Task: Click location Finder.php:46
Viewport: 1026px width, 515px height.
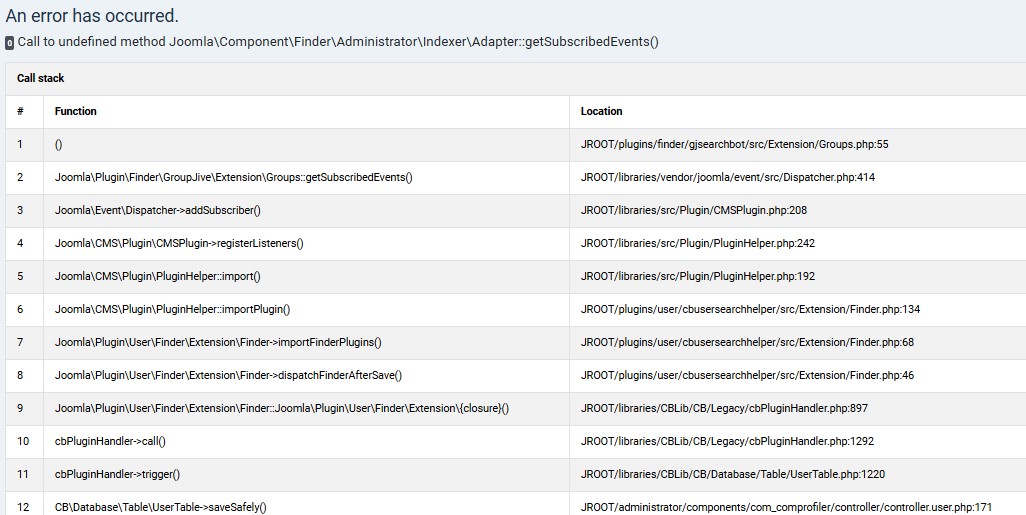Action: (747, 375)
